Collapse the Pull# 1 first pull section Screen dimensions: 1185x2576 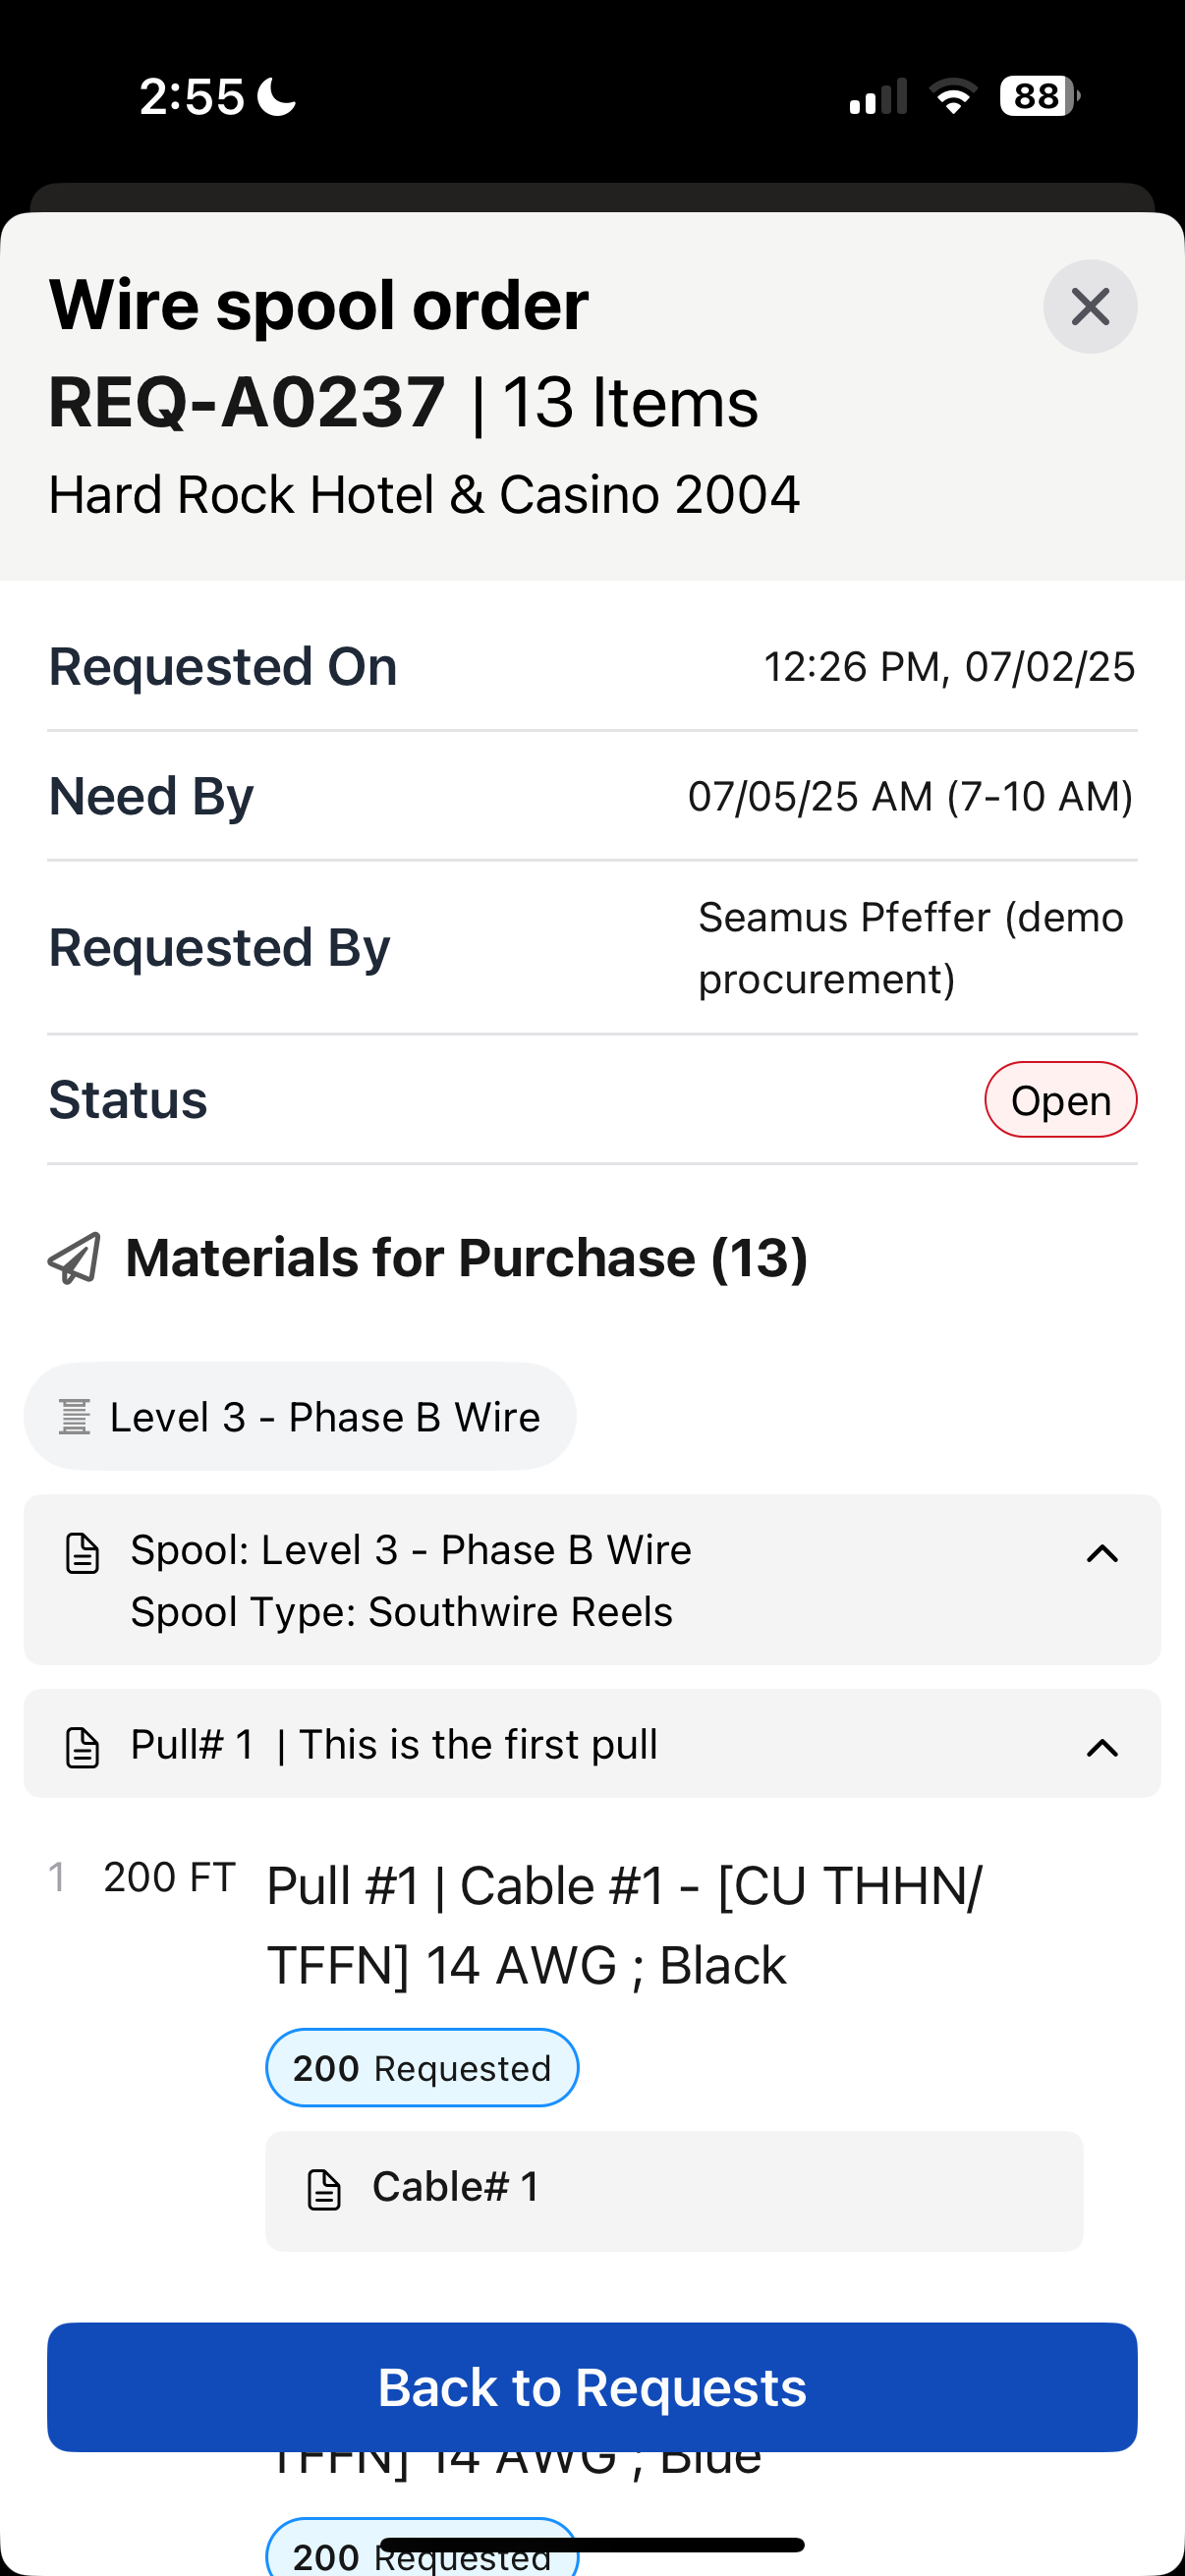click(x=1101, y=1747)
